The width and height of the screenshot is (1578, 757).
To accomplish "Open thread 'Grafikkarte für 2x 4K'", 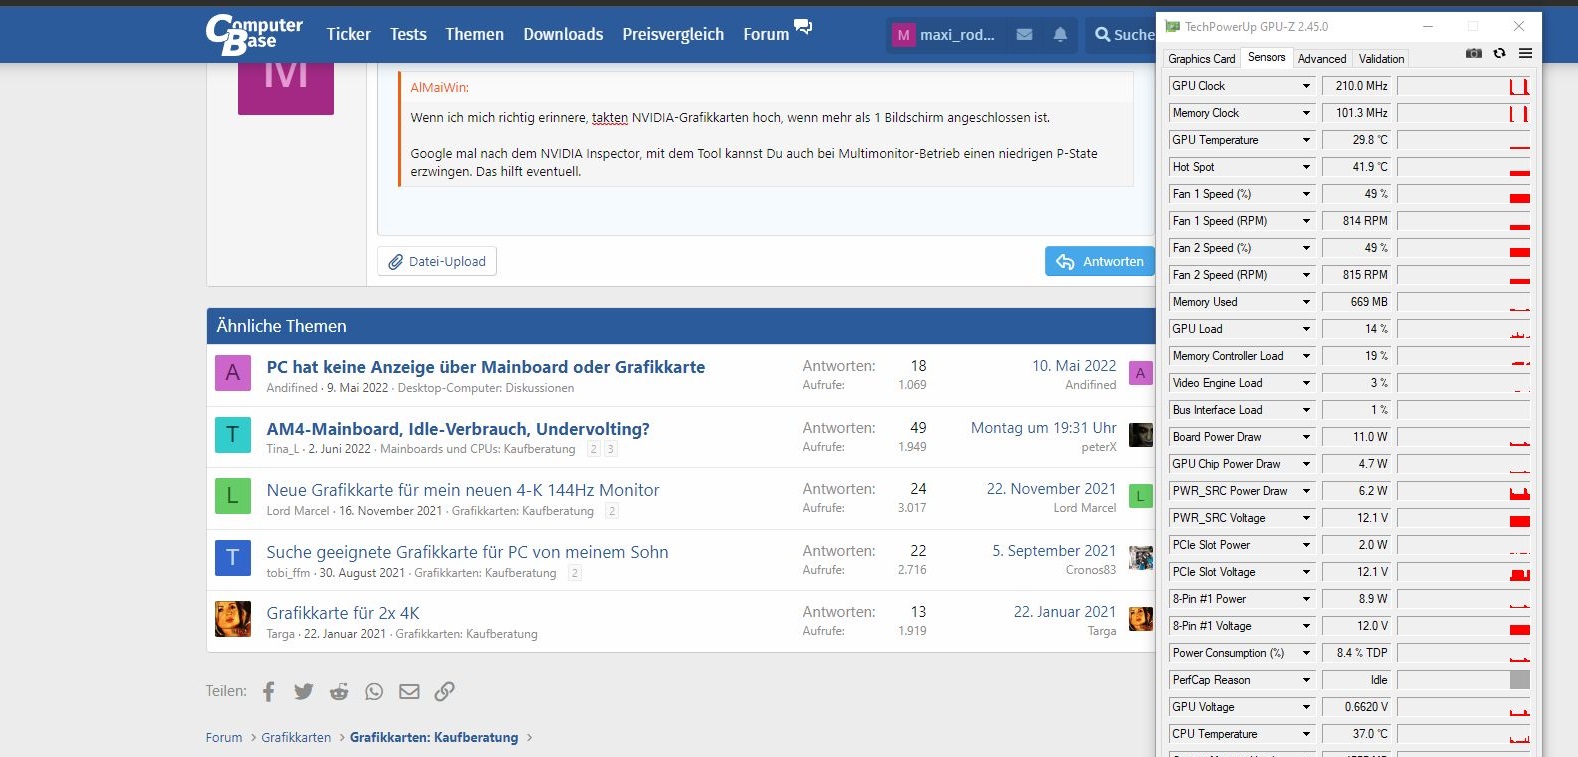I will pos(343,613).
